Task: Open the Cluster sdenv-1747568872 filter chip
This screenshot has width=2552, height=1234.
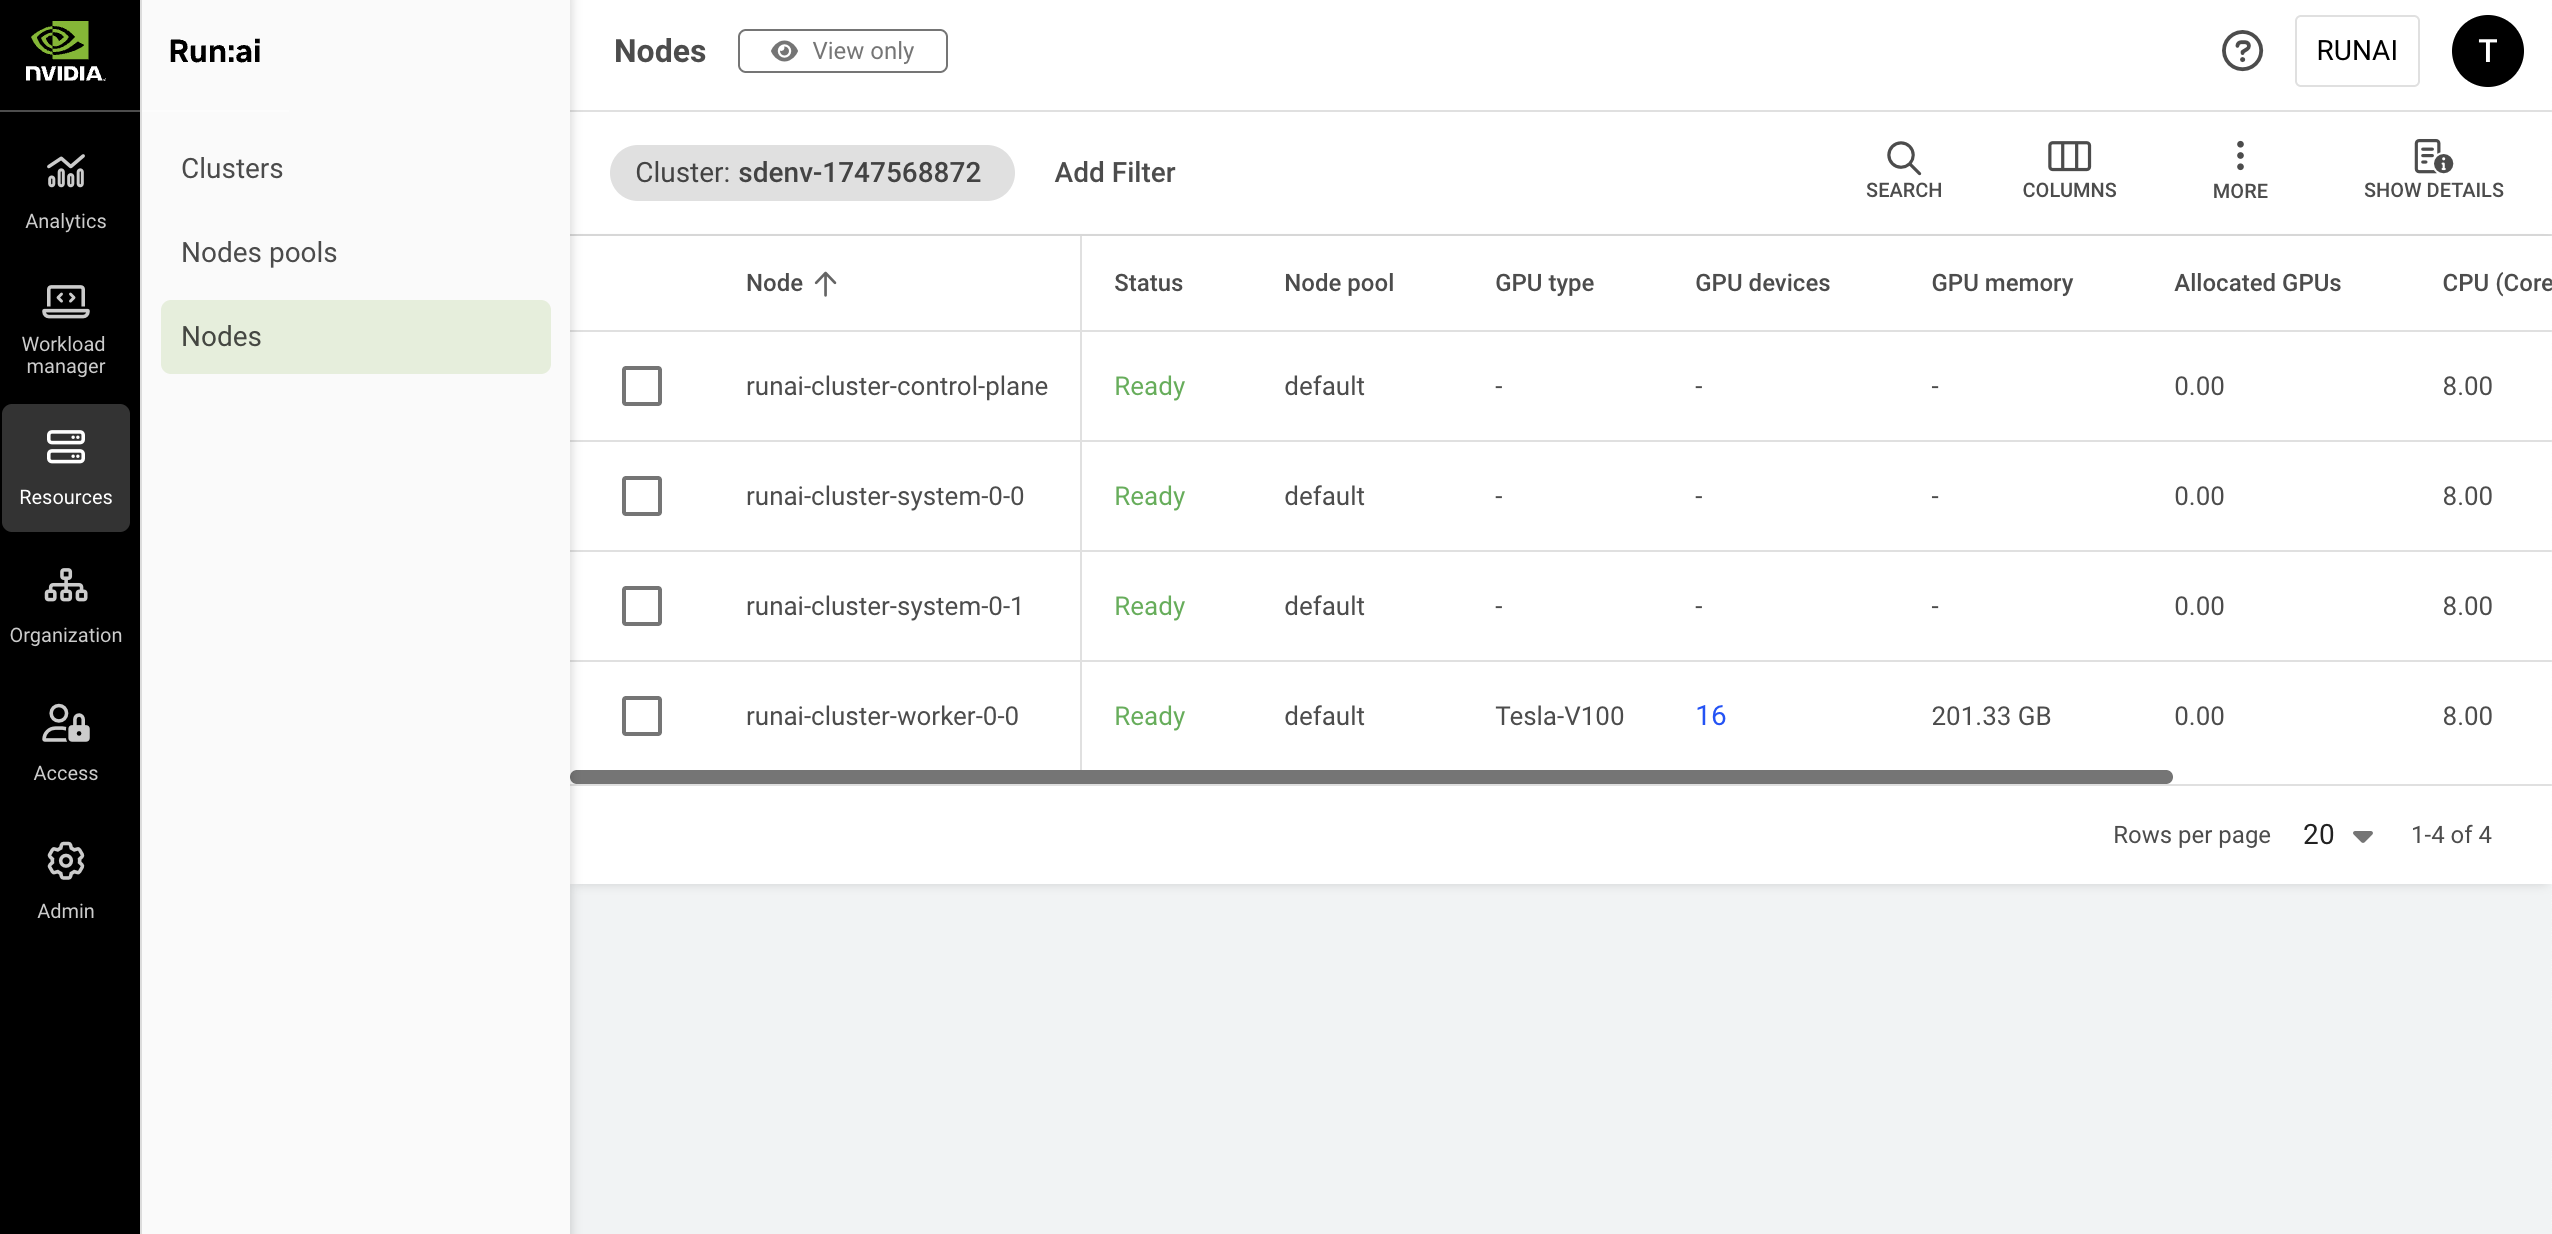Action: click(811, 173)
